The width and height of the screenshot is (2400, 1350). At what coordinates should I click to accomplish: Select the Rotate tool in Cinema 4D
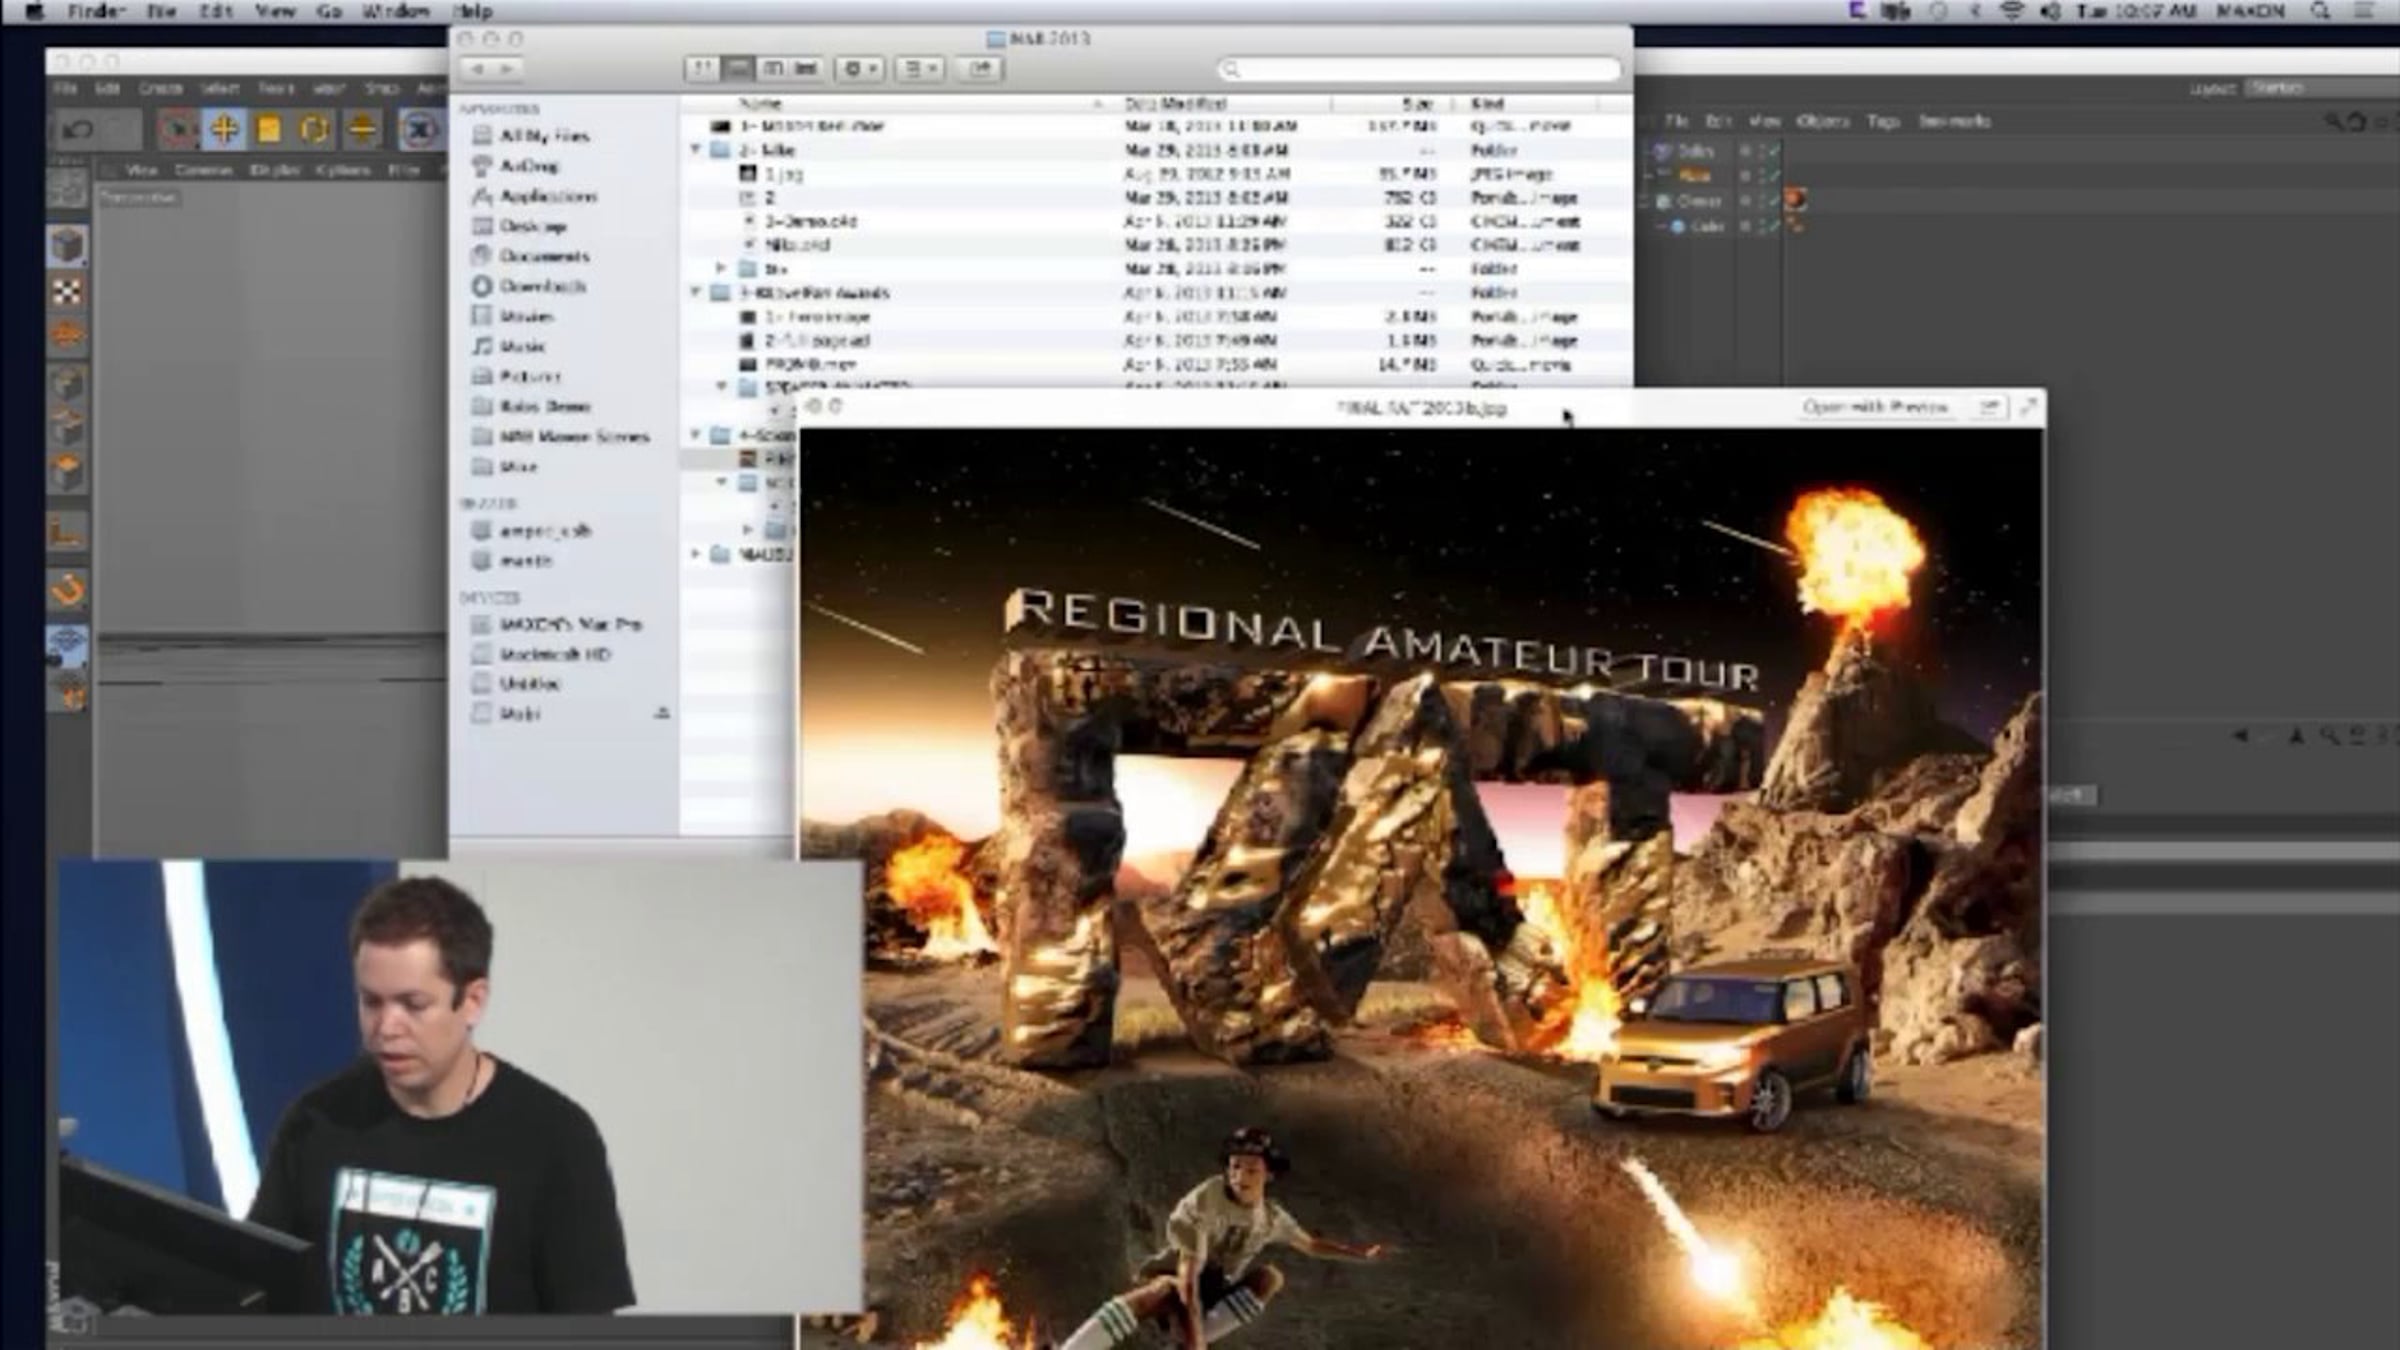pos(314,129)
